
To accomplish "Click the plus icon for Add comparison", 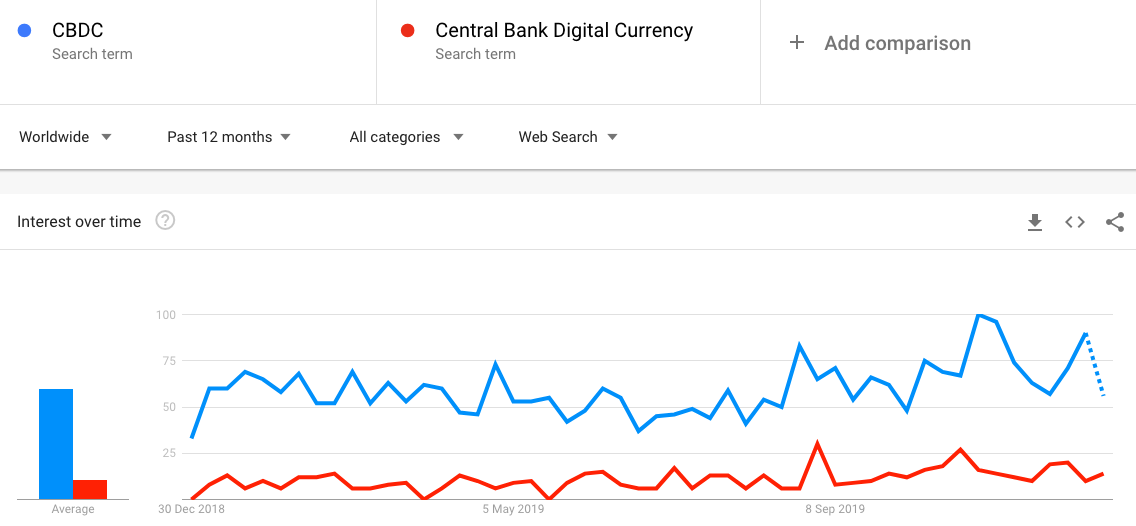I will [797, 43].
